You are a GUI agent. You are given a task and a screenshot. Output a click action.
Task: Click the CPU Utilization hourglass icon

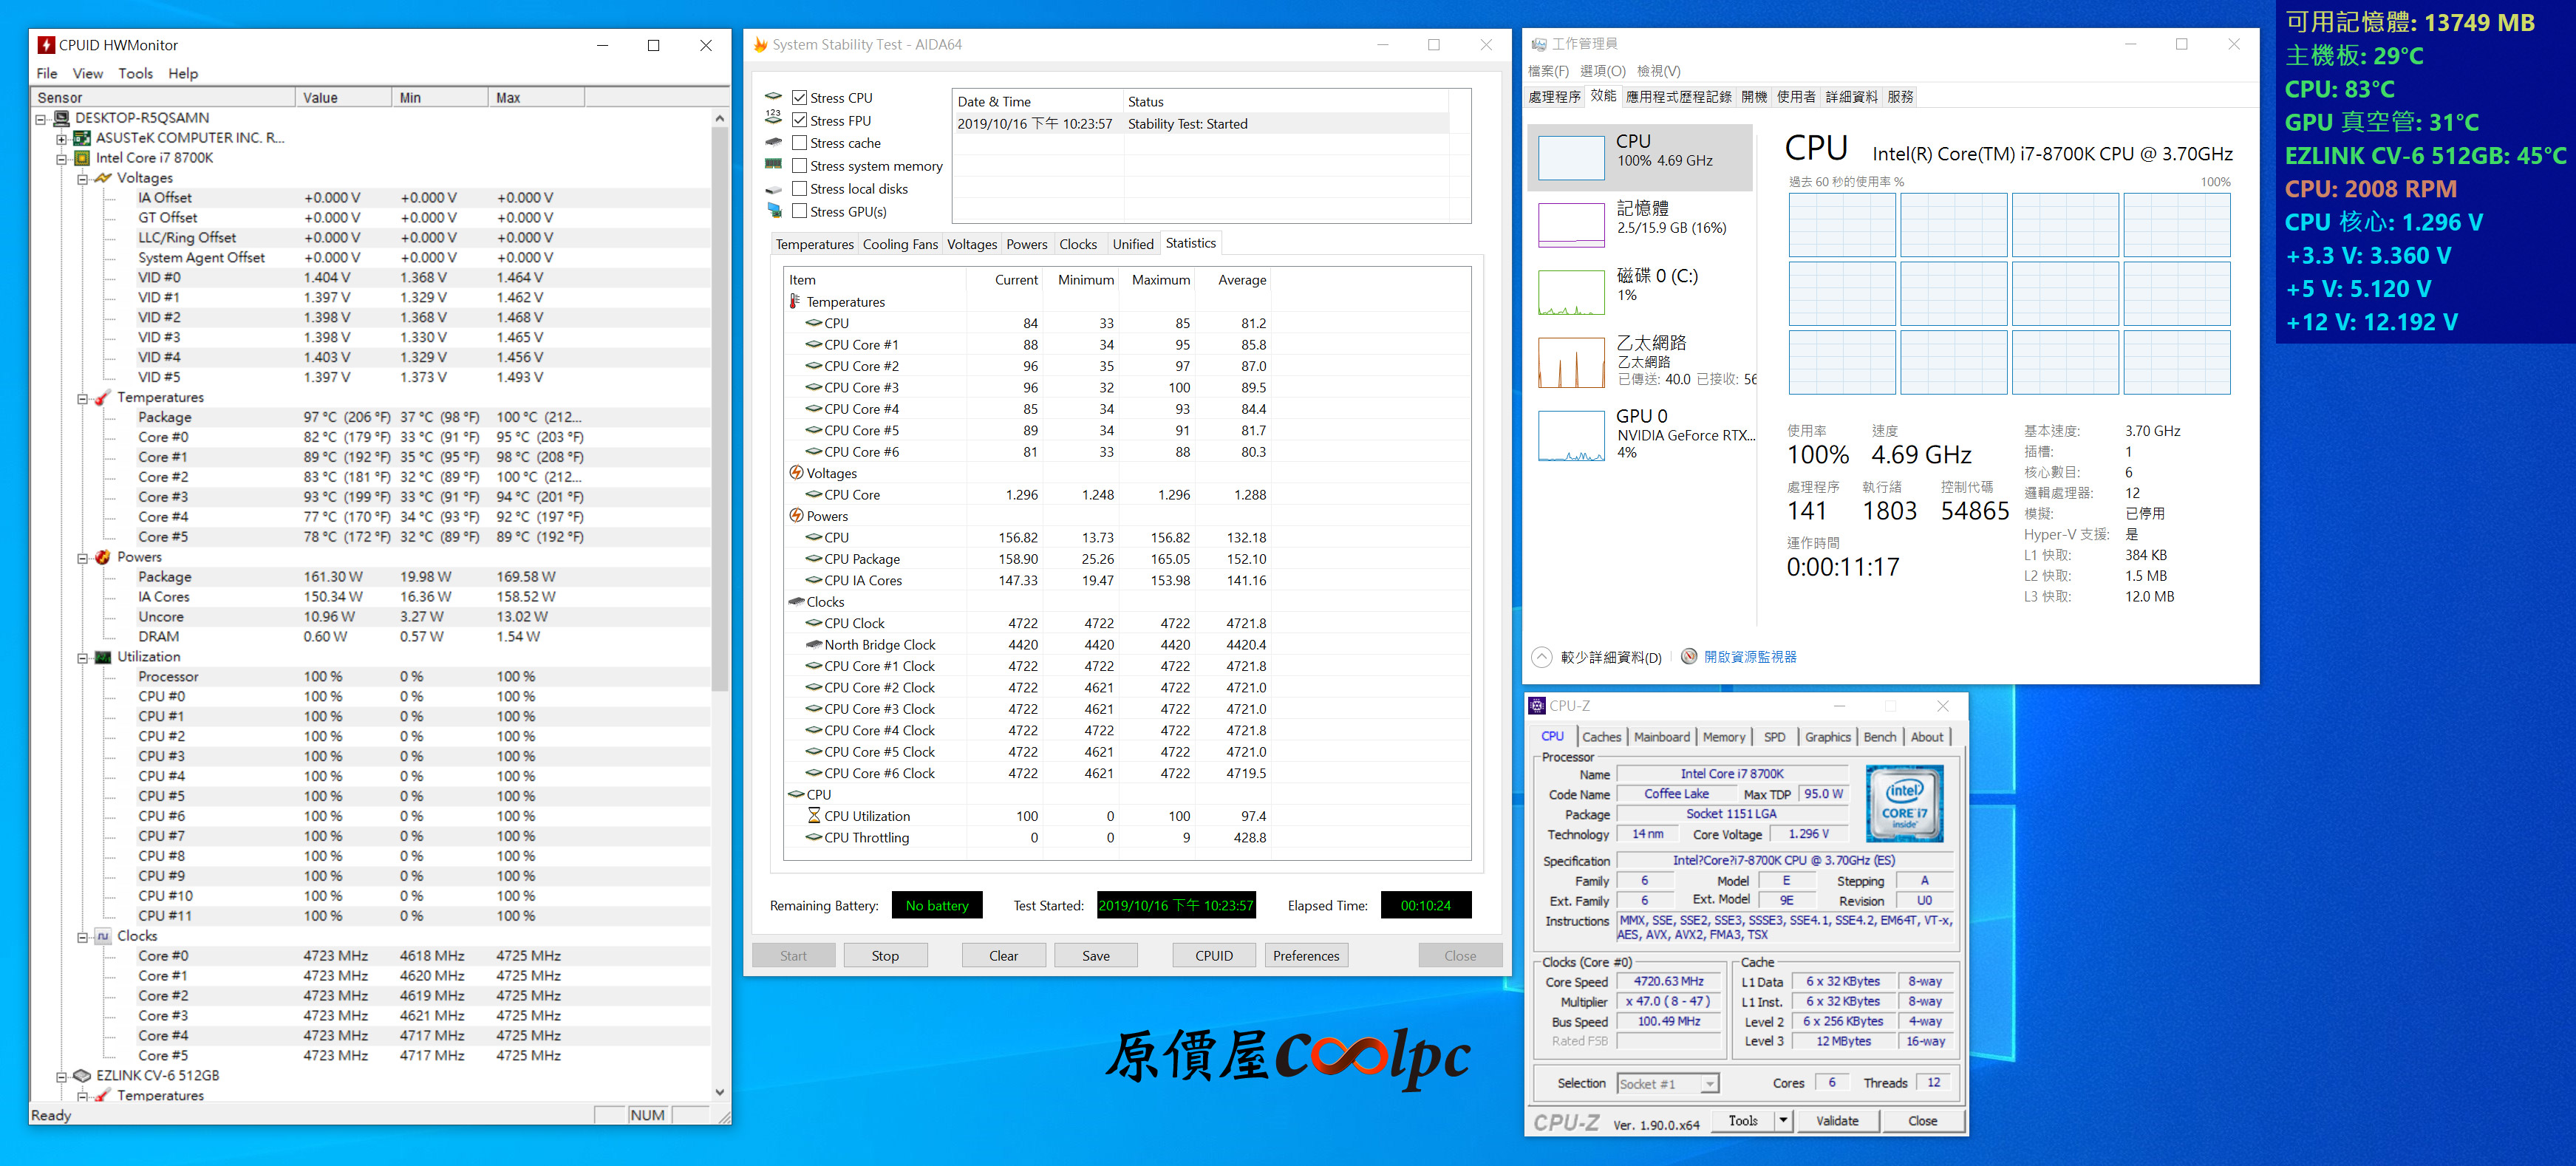pos(814,816)
